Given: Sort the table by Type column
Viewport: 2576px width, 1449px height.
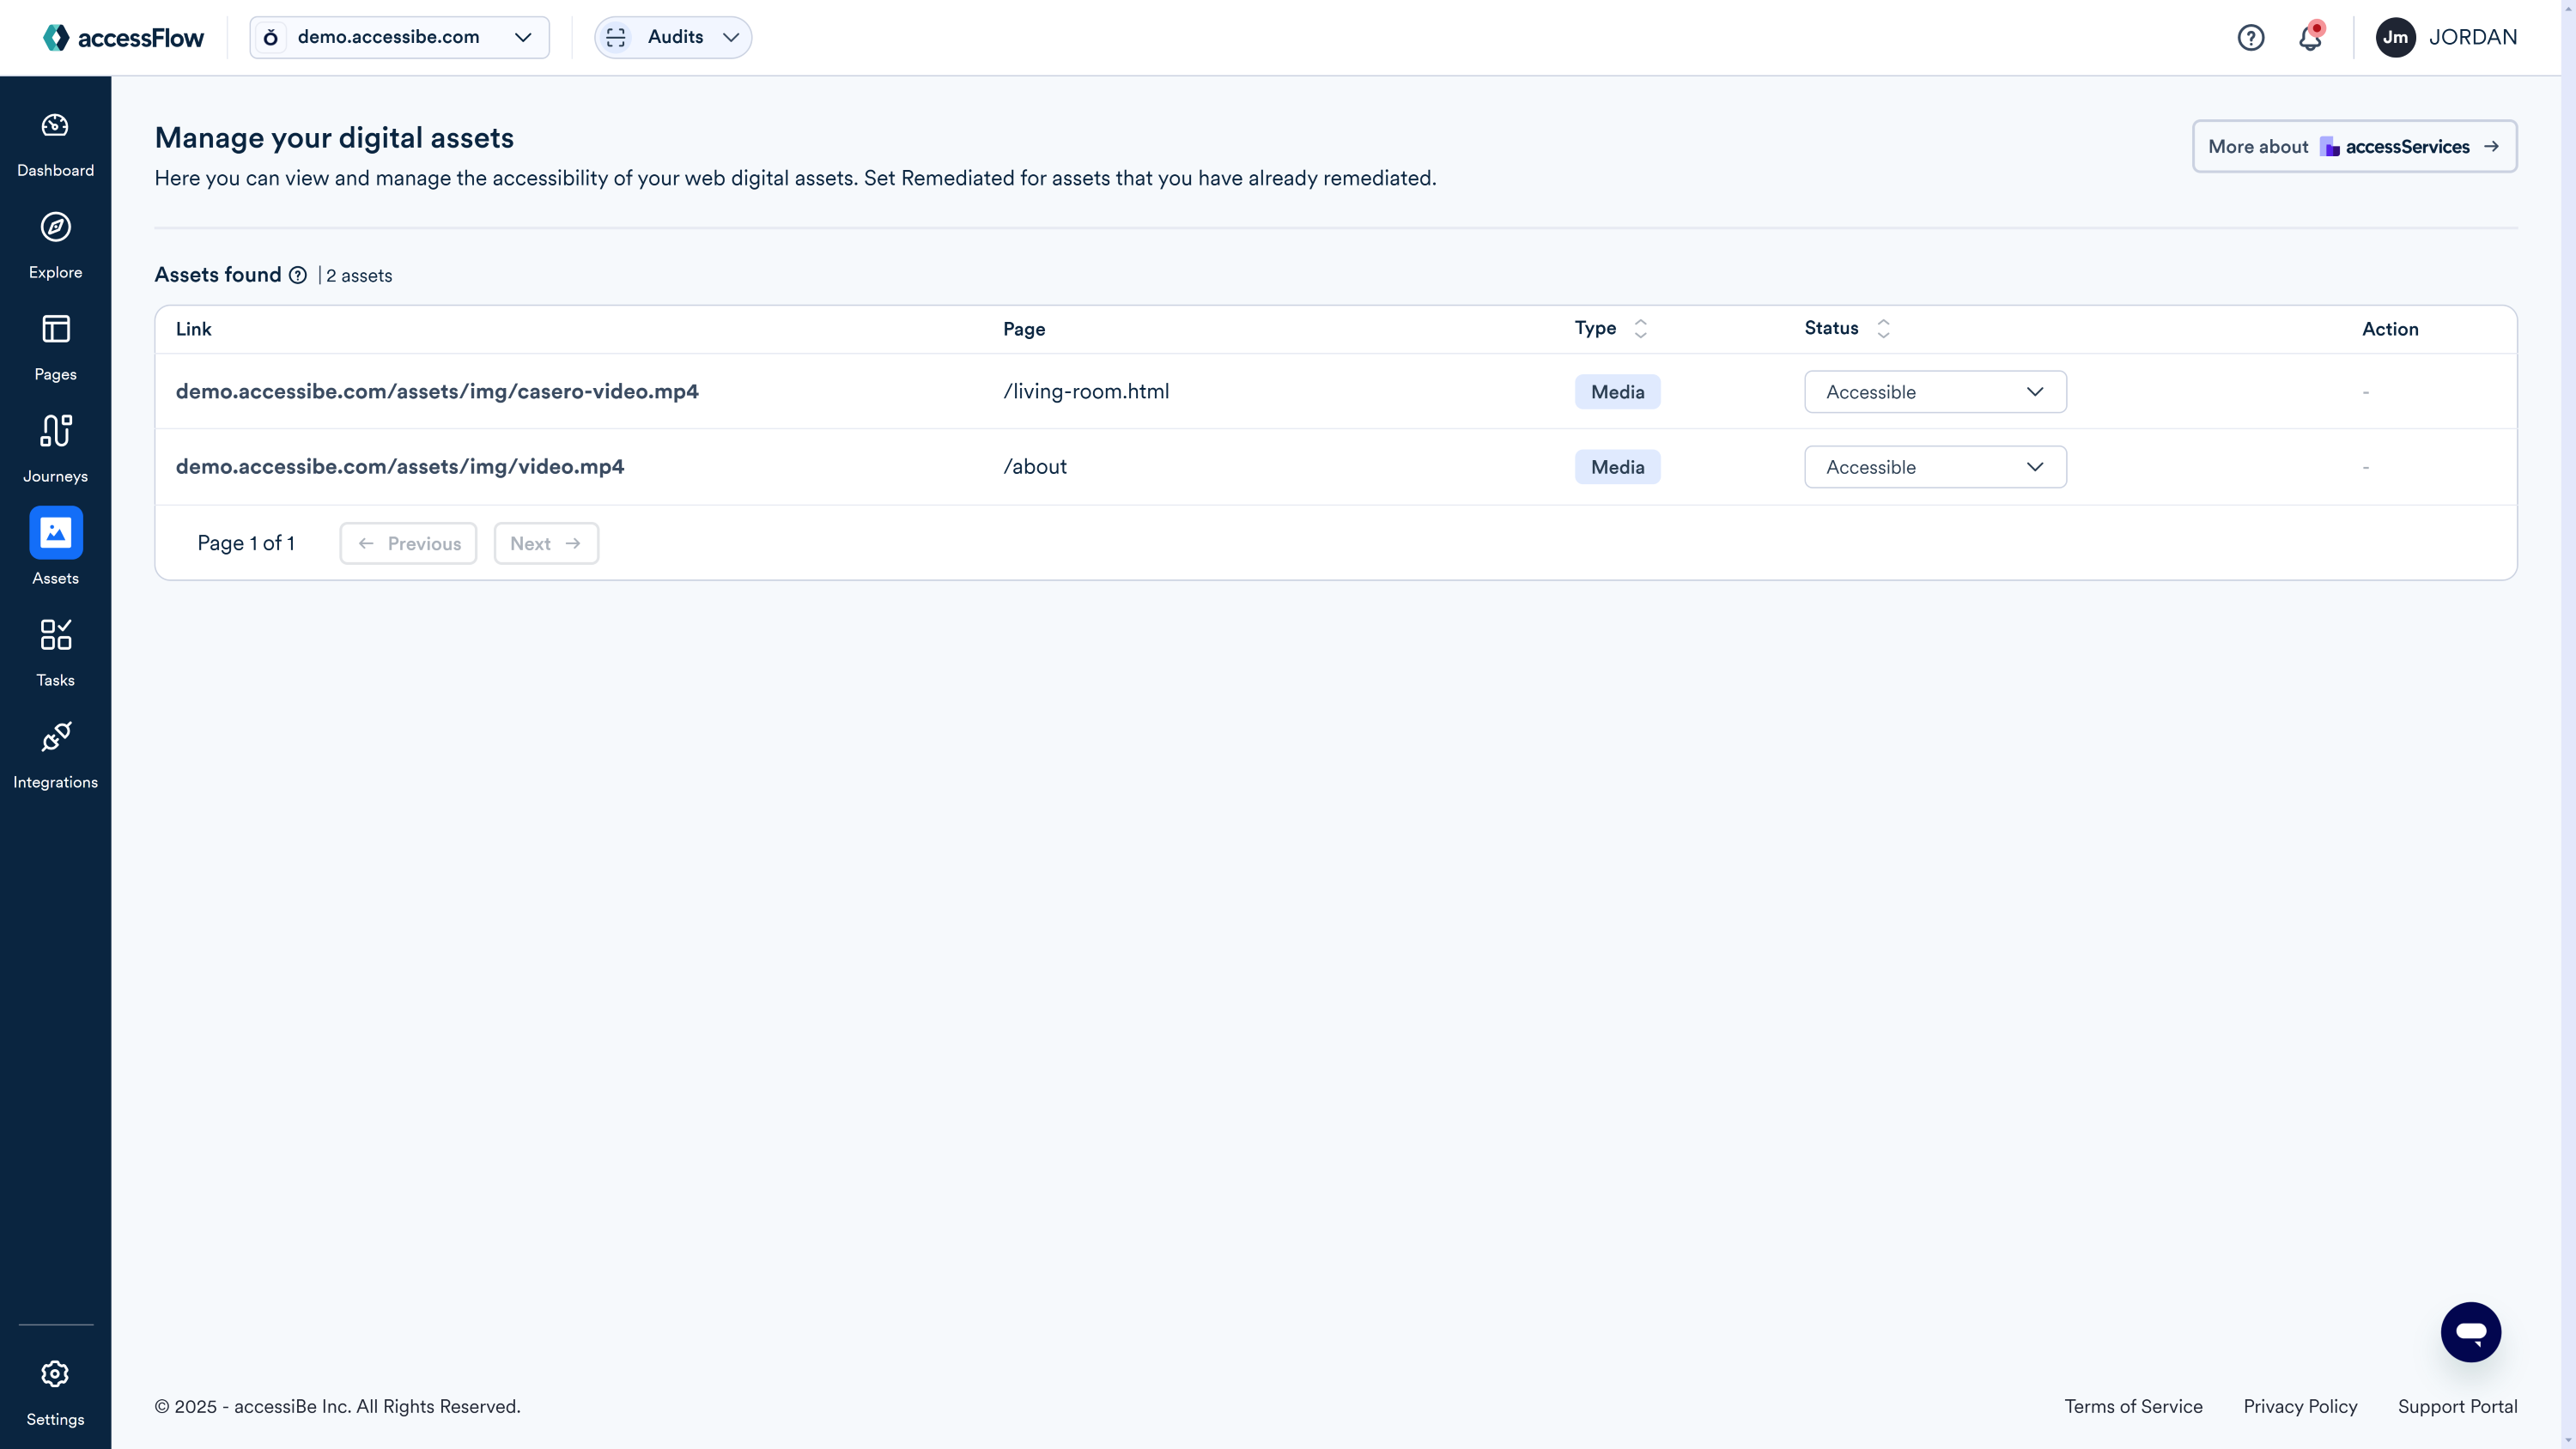Looking at the screenshot, I should click(1639, 328).
